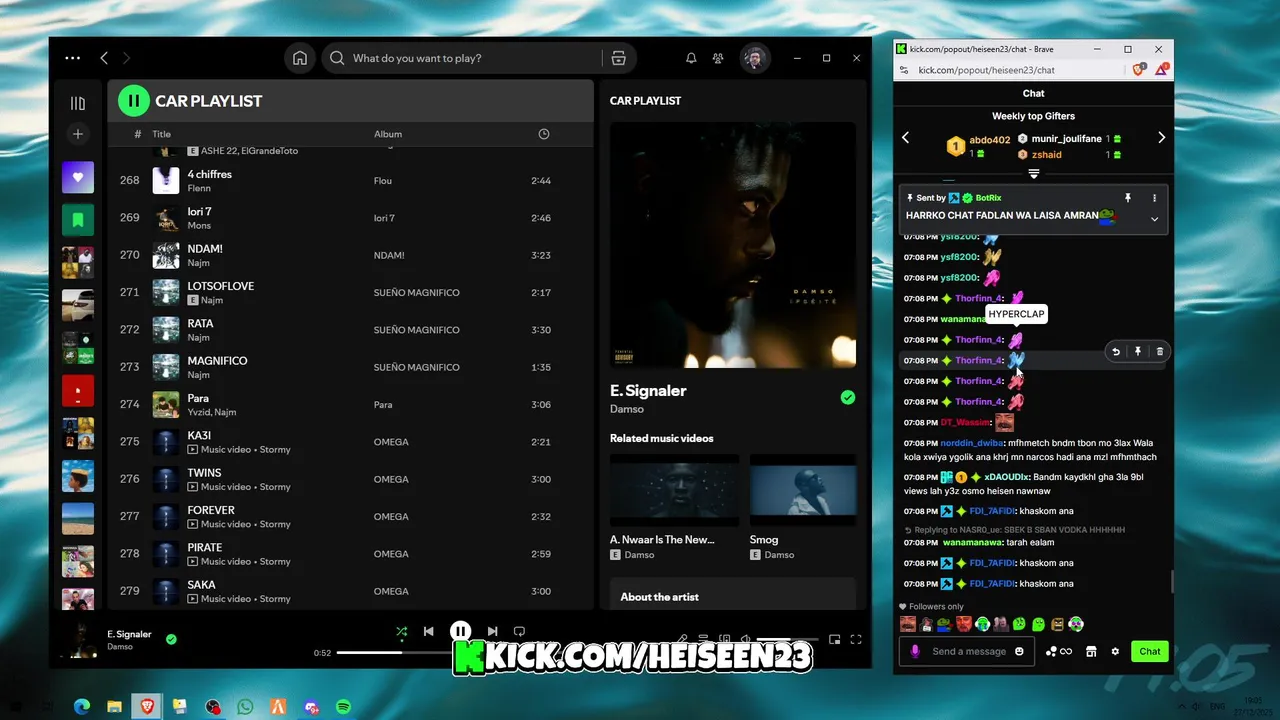Open E. Signaler album cover in Now Playing
The height and width of the screenshot is (720, 1280).
(733, 245)
